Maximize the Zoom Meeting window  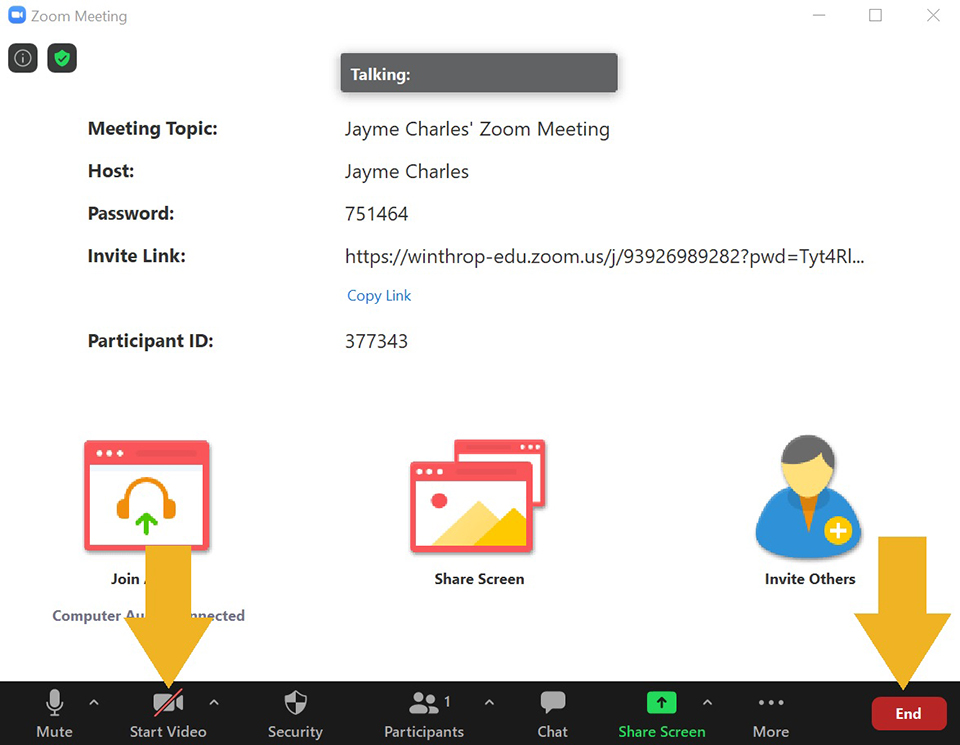pos(876,15)
